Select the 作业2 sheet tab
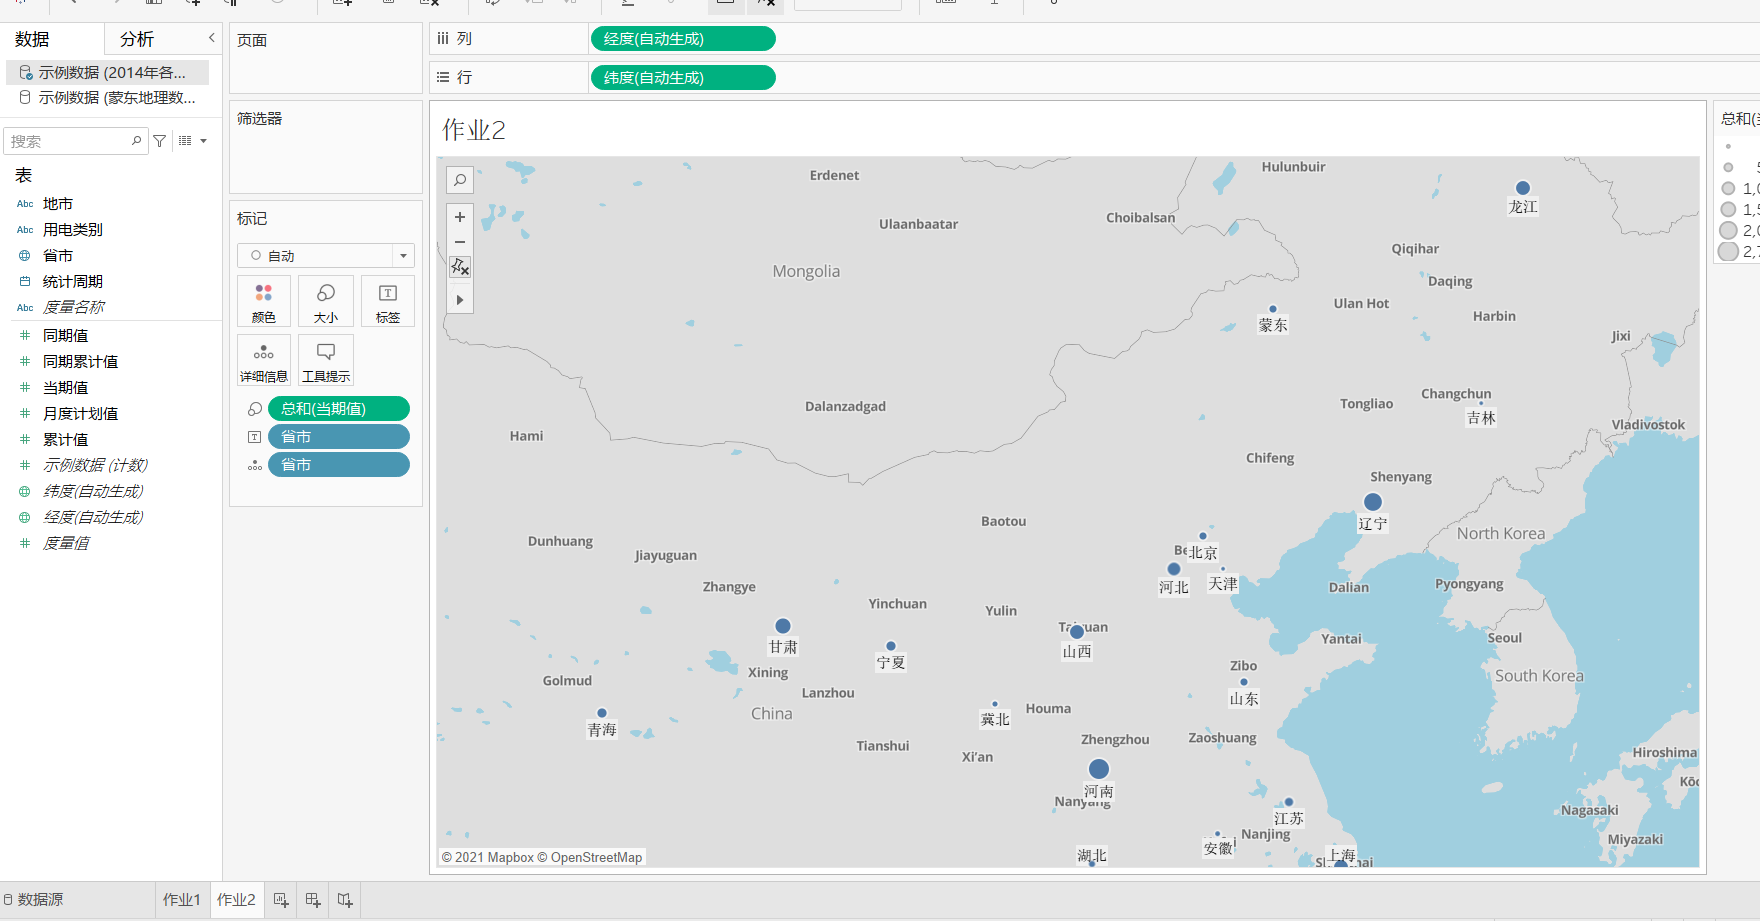This screenshot has height=921, width=1760. pyautogui.click(x=236, y=900)
